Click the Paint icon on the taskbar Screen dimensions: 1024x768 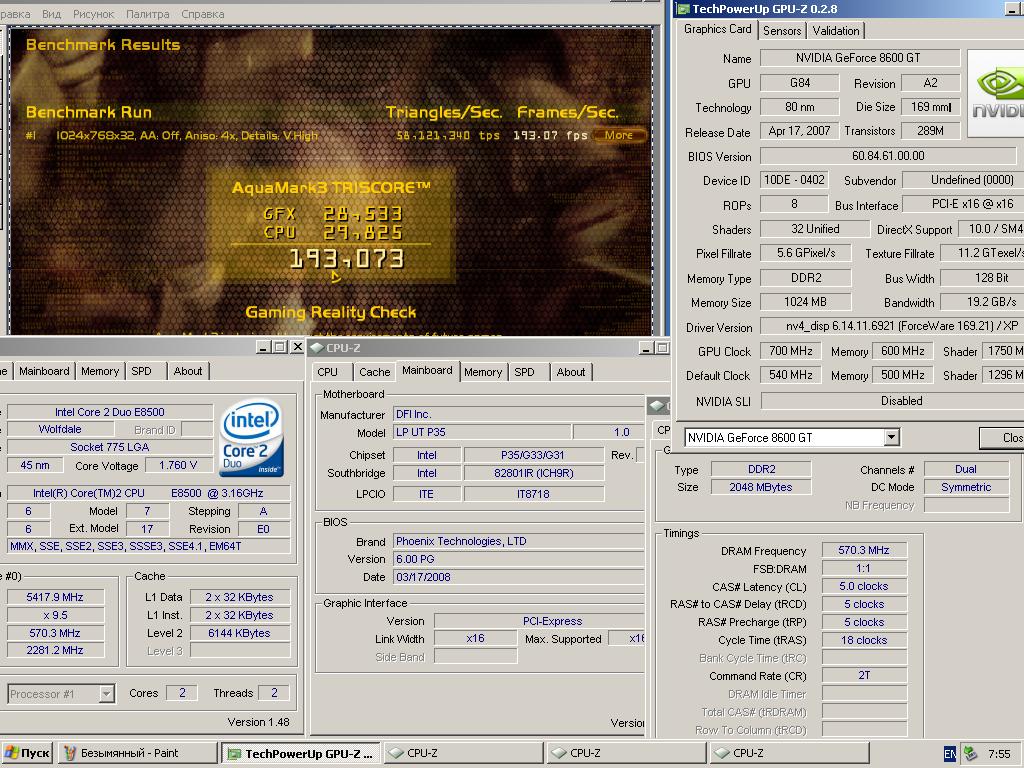[70, 753]
